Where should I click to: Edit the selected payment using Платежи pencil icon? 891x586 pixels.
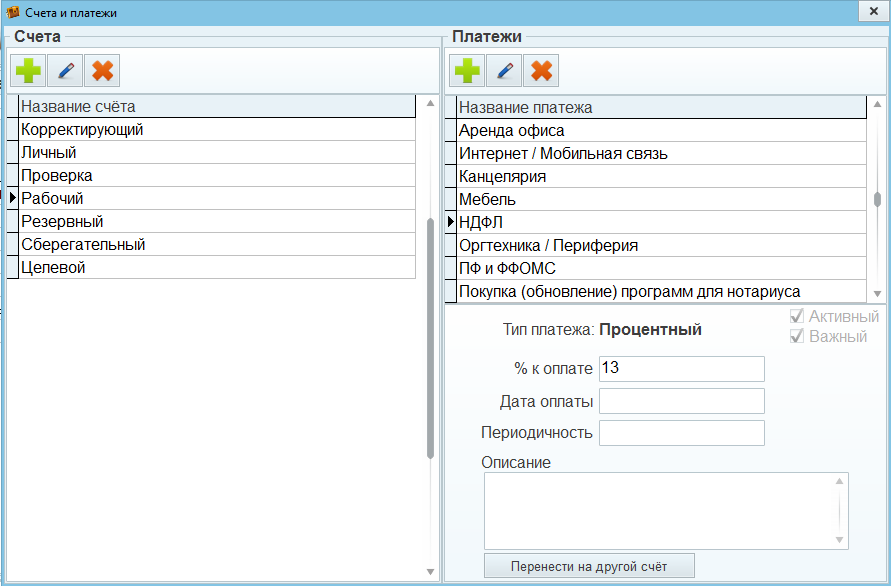point(504,71)
